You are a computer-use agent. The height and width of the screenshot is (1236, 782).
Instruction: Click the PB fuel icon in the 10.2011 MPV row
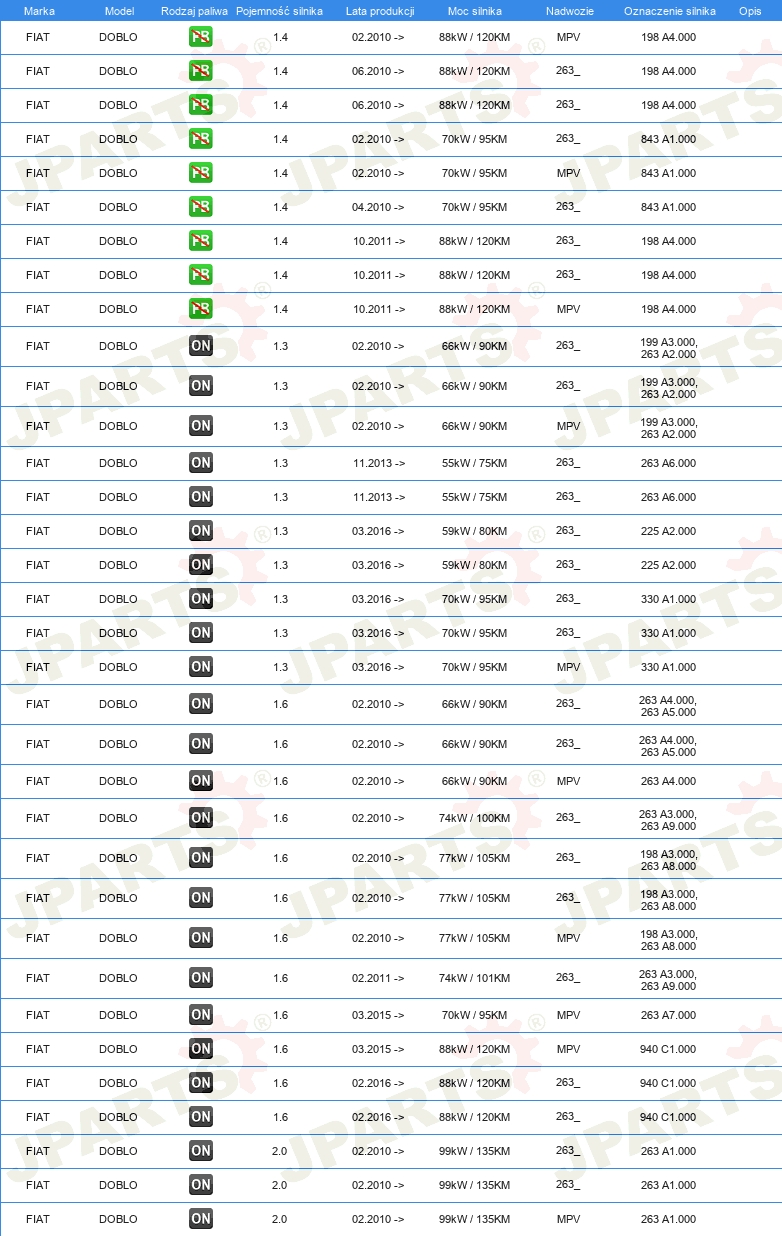pyautogui.click(x=200, y=309)
